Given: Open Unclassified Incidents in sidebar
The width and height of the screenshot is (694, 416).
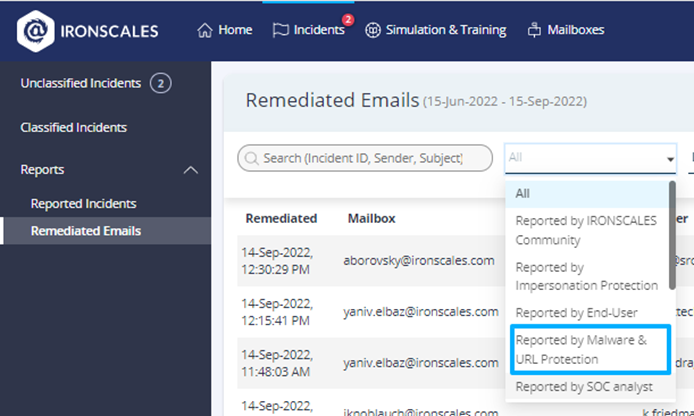Looking at the screenshot, I should click(x=81, y=83).
